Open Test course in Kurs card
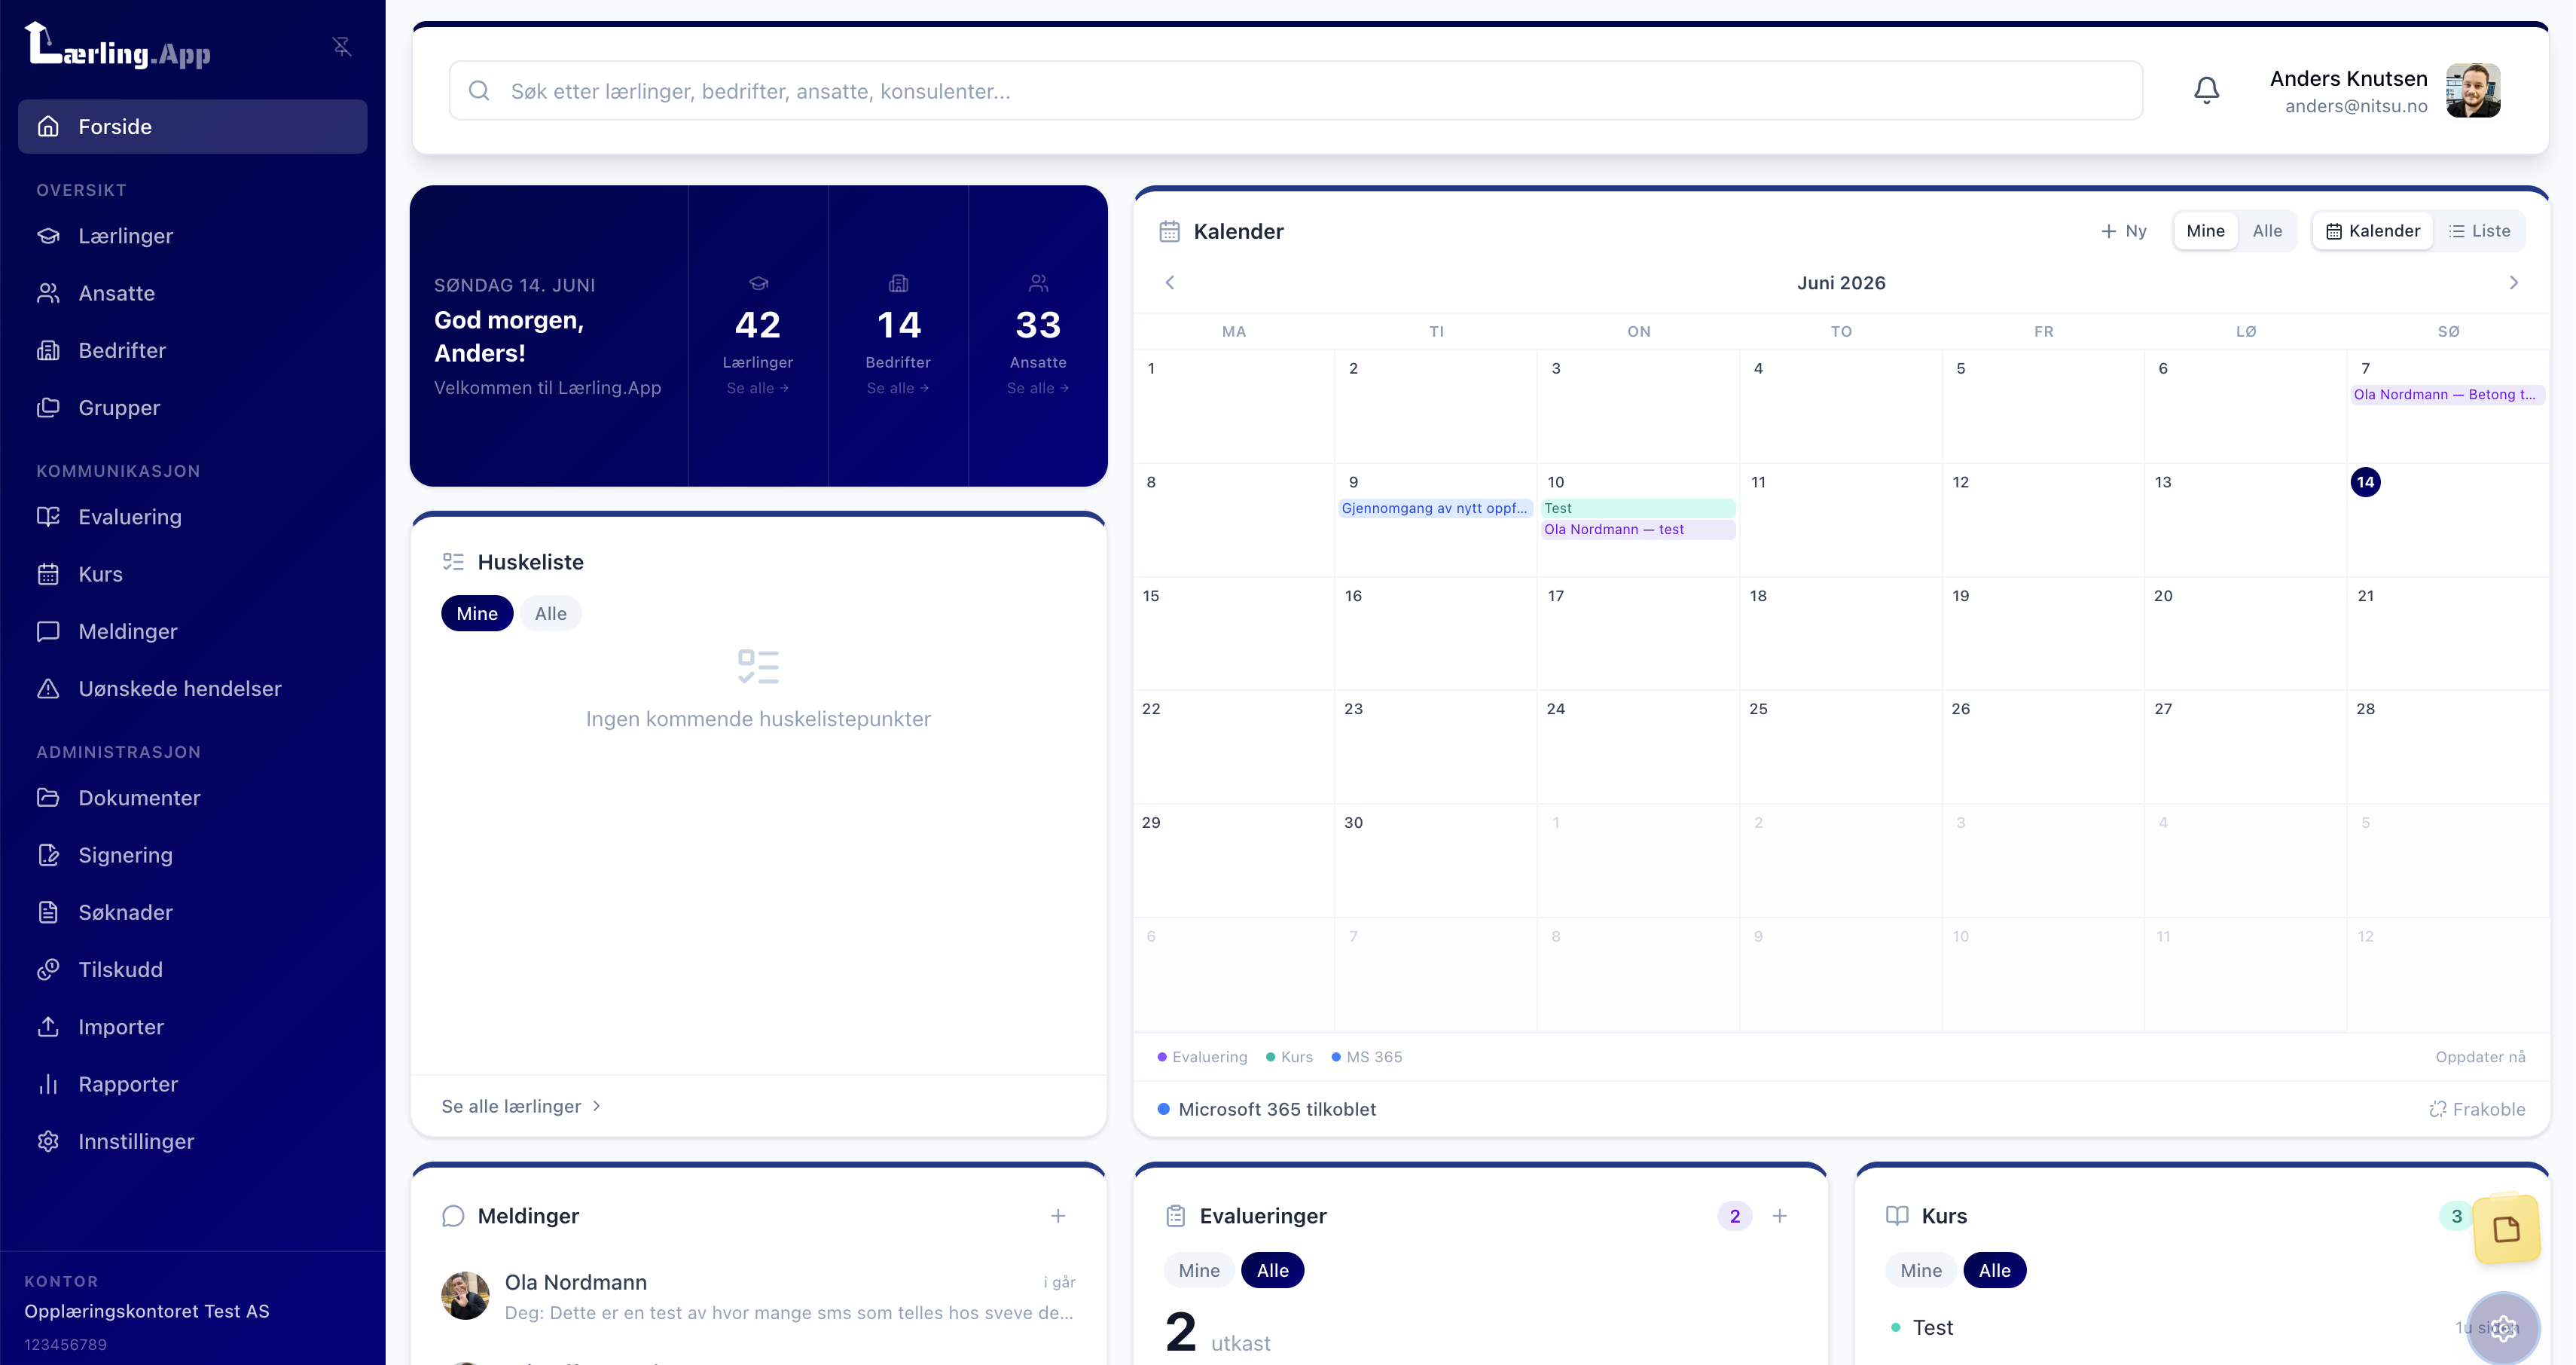Screen dimensions: 2576x1365 [1932, 1327]
